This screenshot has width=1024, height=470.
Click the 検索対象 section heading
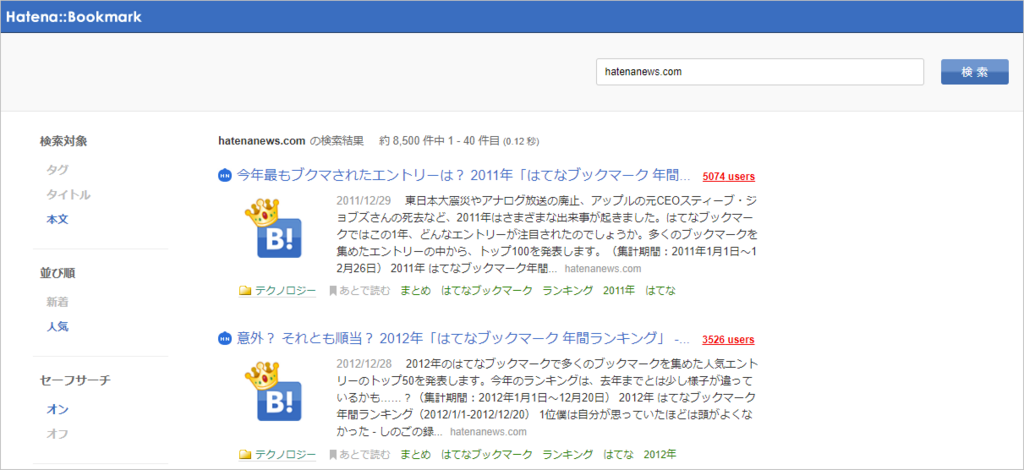63,140
